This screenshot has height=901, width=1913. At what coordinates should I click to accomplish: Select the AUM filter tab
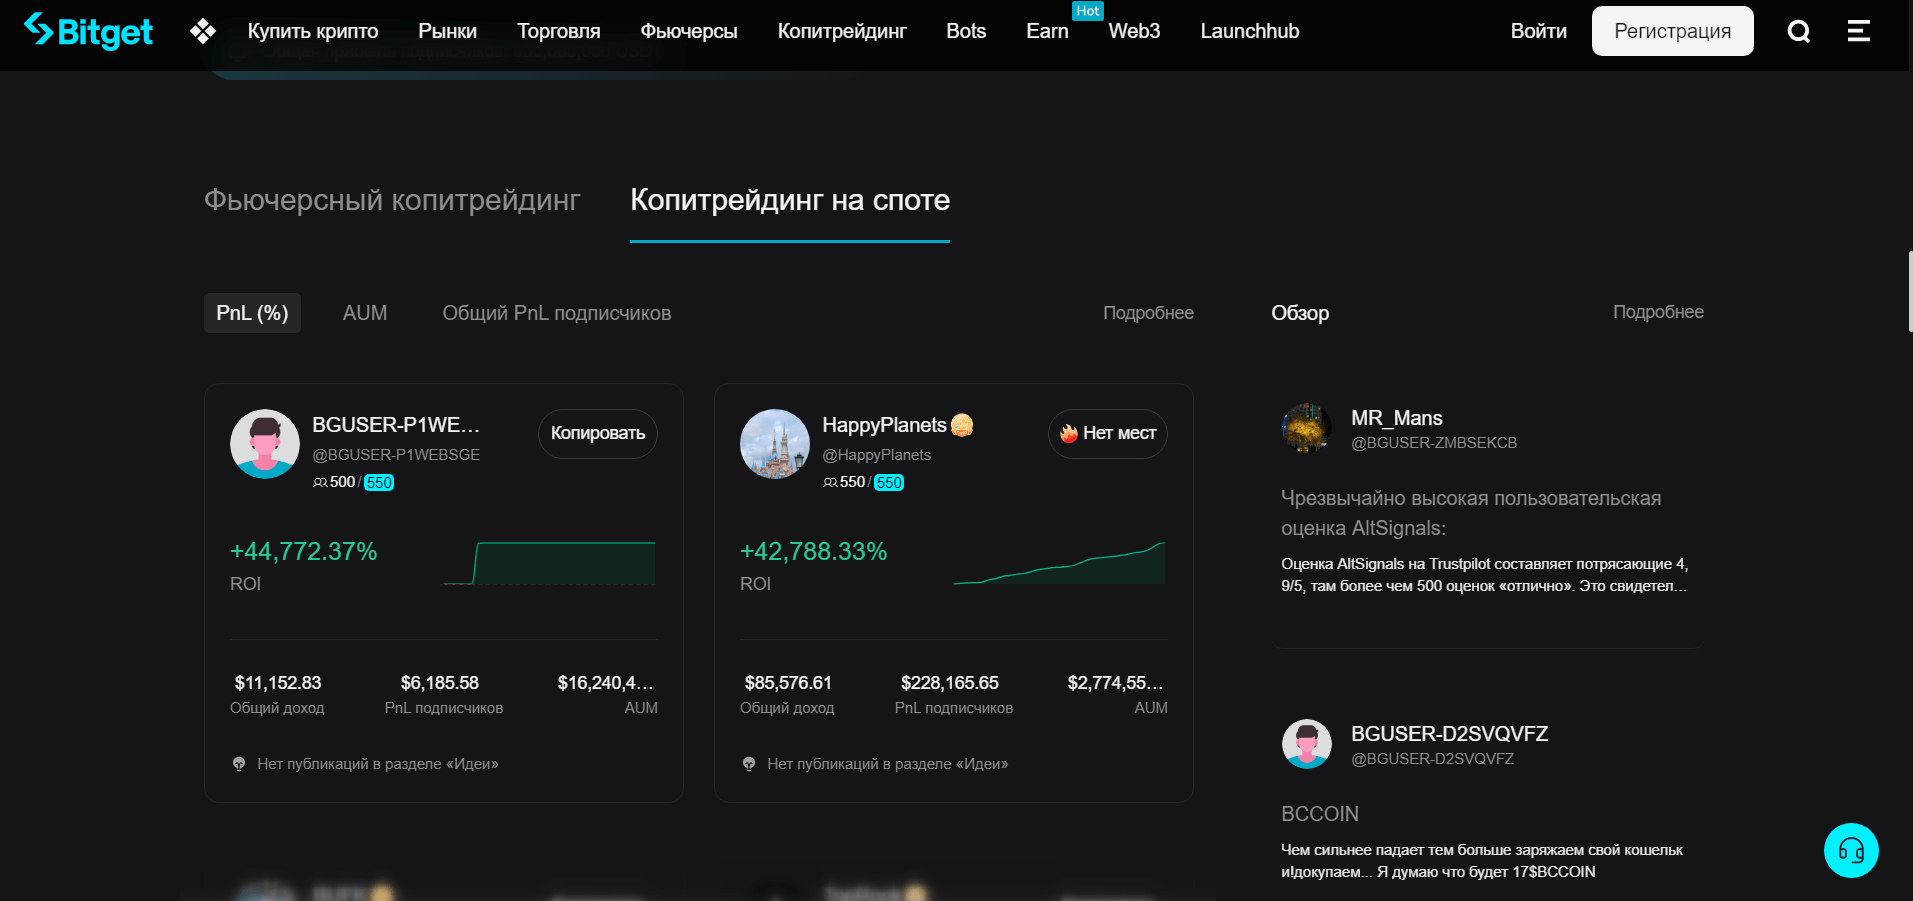tap(365, 313)
